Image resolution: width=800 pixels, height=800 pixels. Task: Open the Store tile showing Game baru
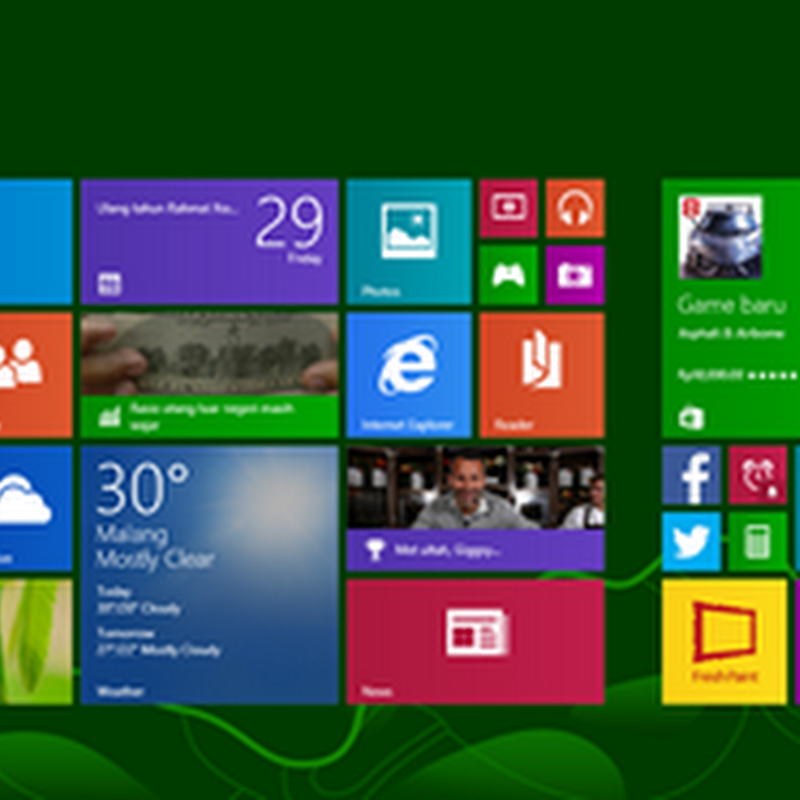731,308
